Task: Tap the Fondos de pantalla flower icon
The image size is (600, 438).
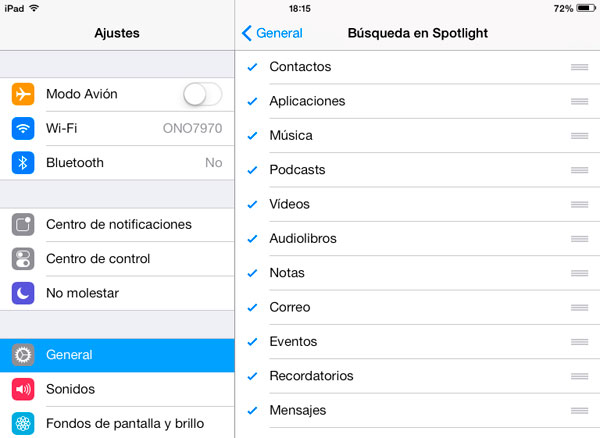Action: click(23, 423)
